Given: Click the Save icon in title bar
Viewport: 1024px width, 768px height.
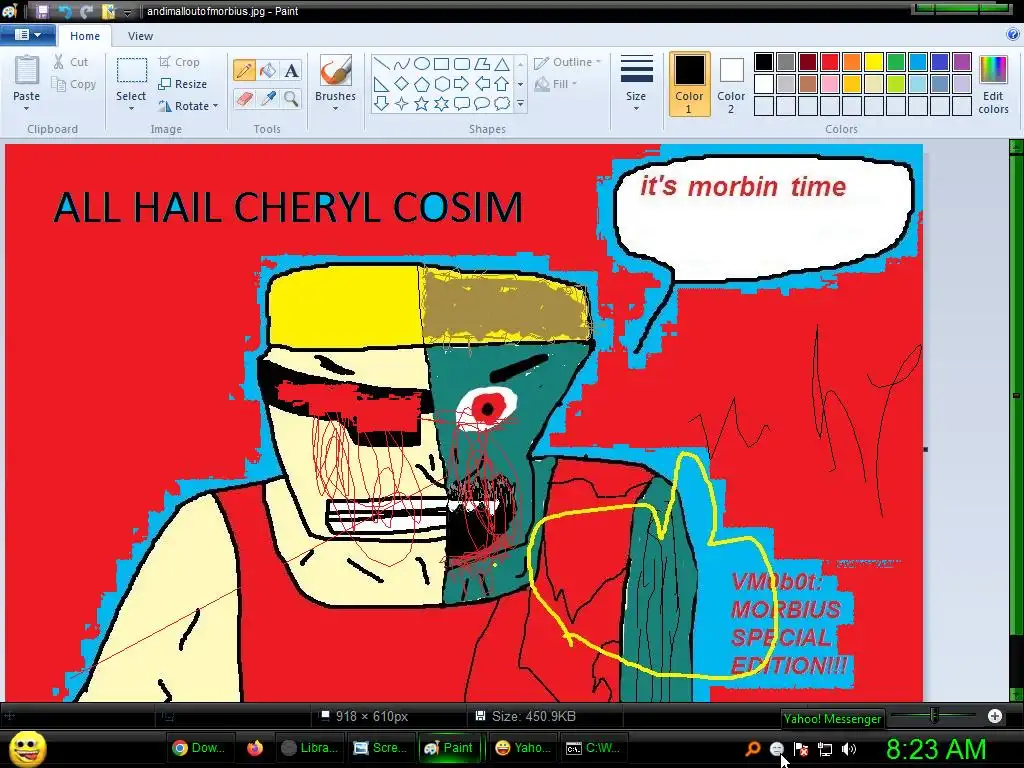Looking at the screenshot, I should pos(42,11).
